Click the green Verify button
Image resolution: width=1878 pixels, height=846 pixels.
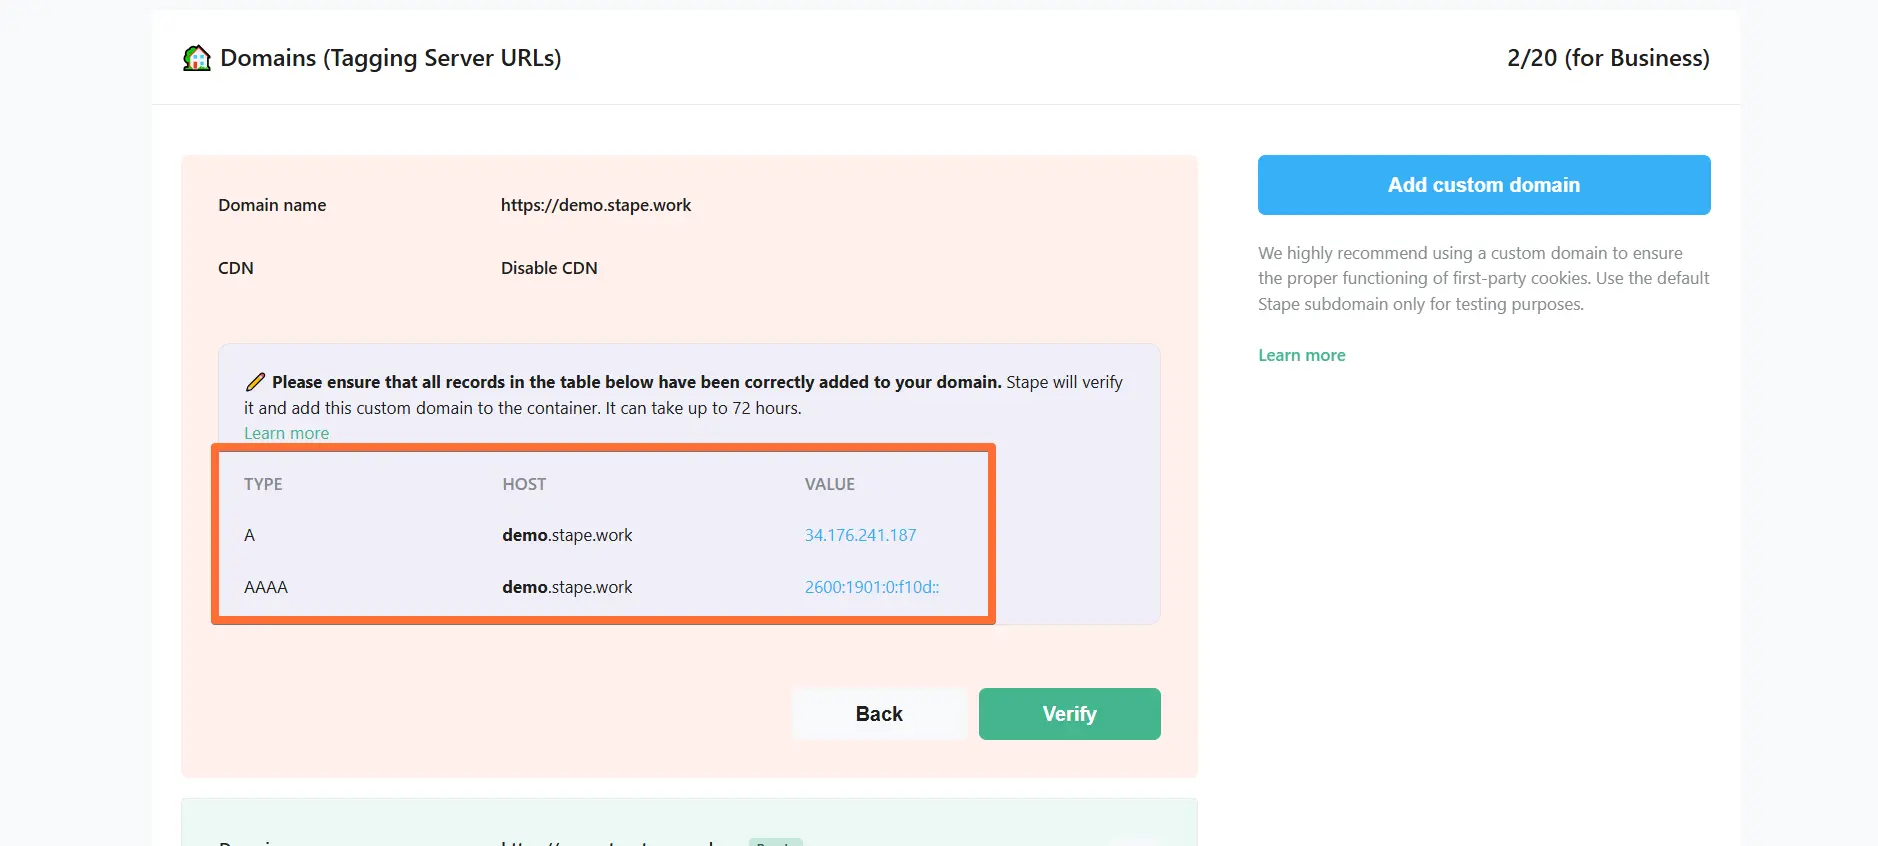(1070, 714)
